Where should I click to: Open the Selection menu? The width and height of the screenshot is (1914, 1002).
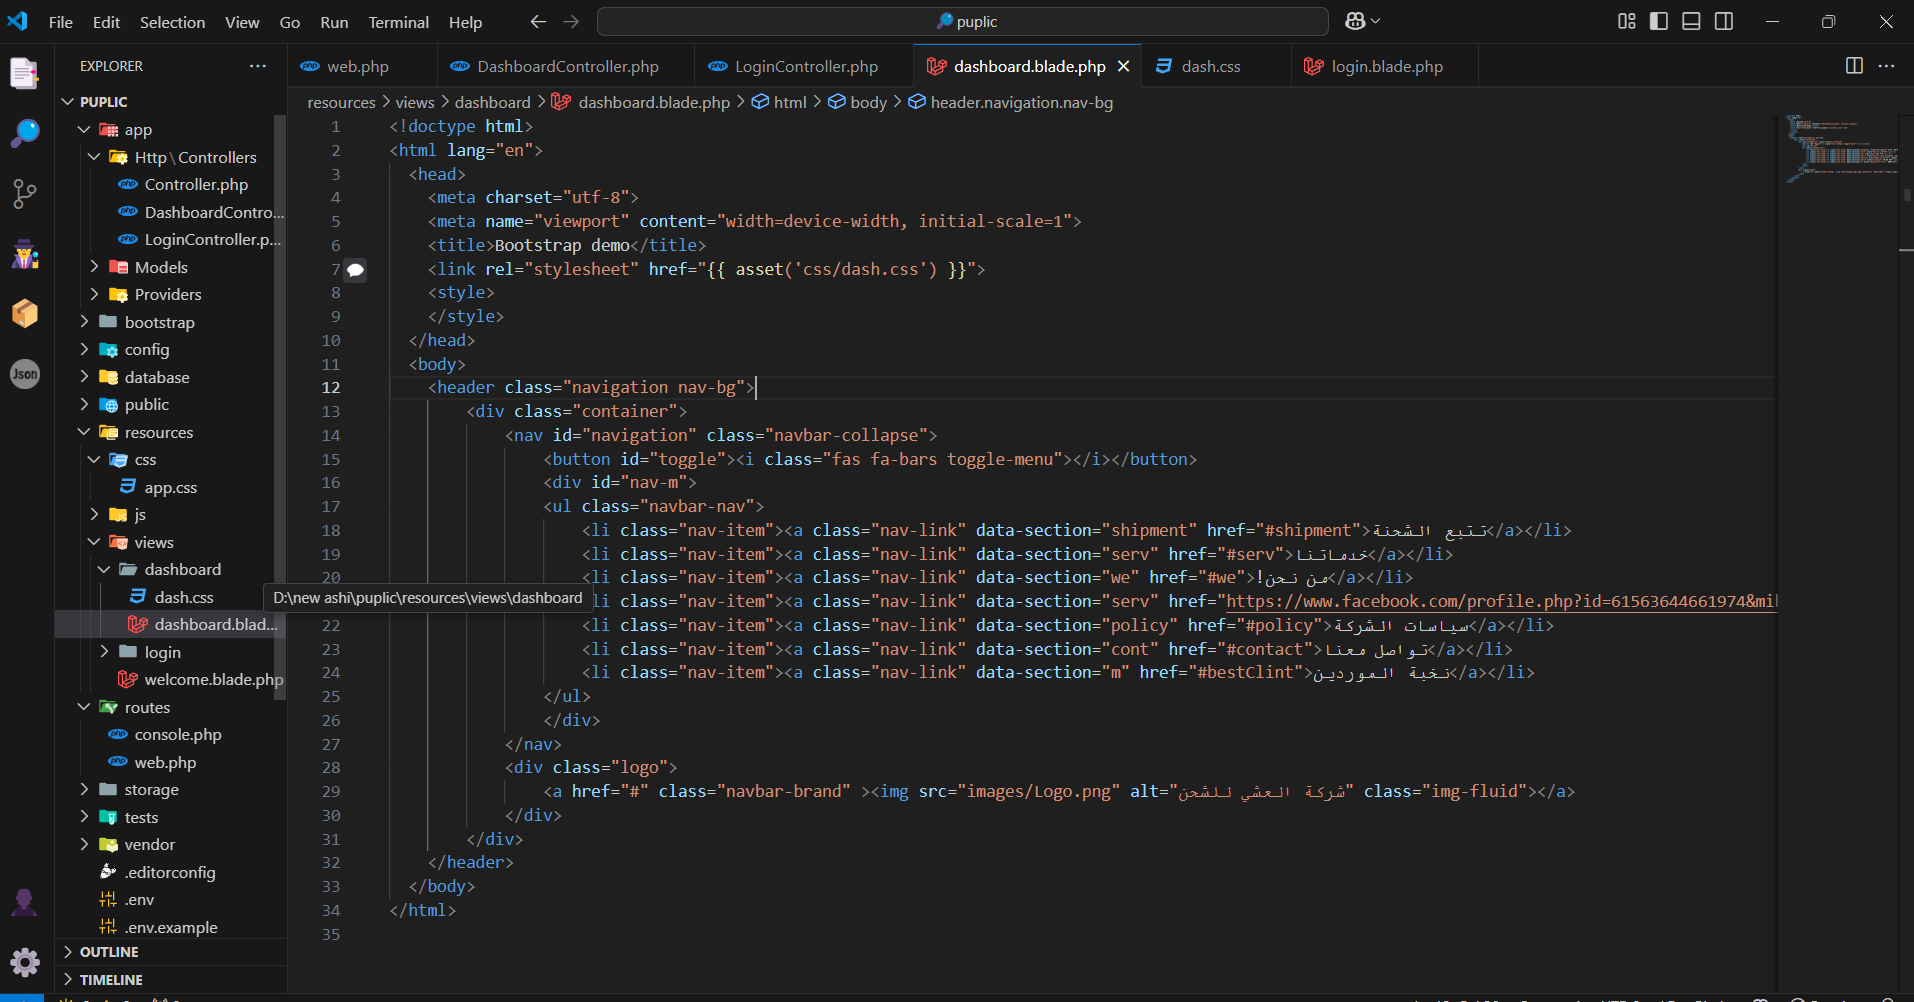pyautogui.click(x=172, y=22)
